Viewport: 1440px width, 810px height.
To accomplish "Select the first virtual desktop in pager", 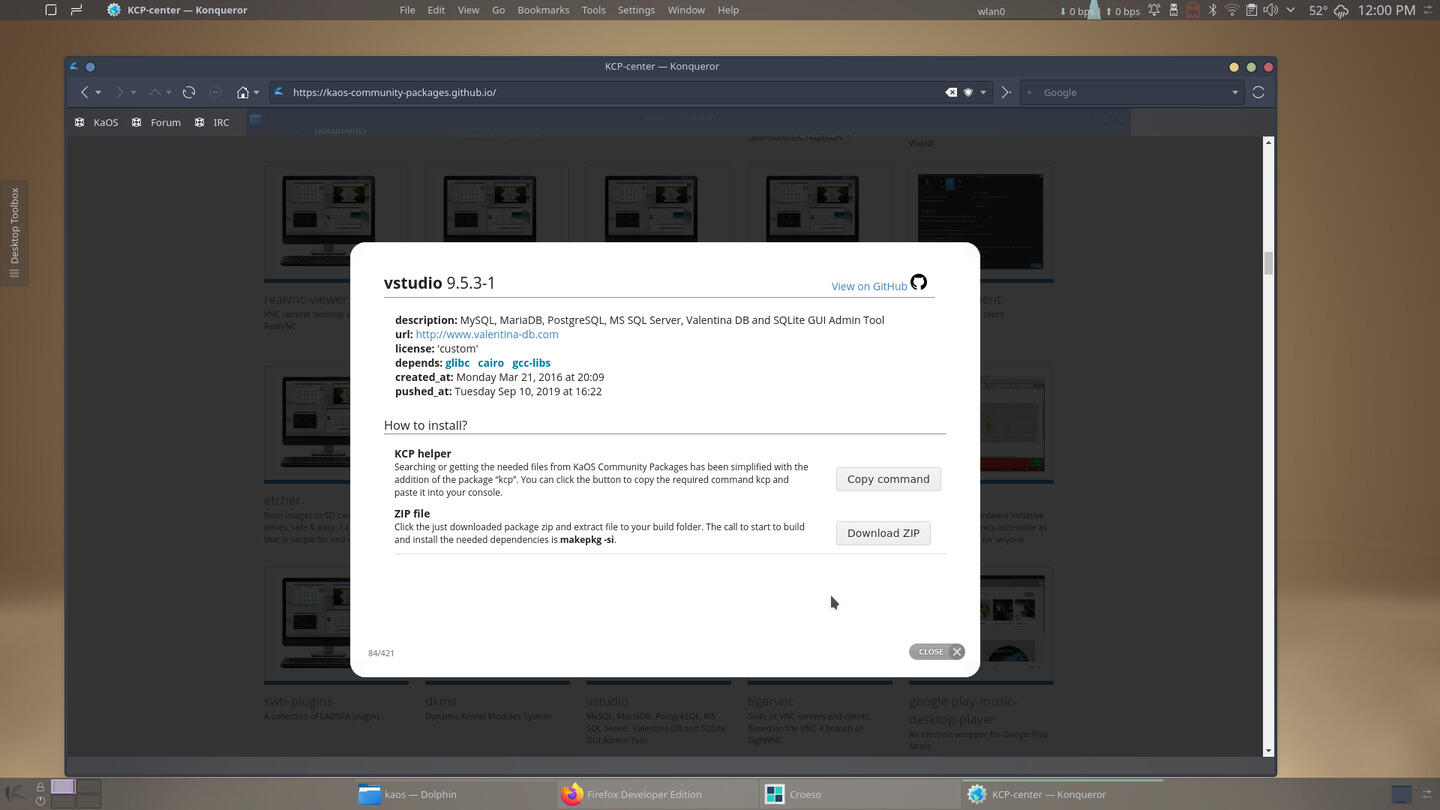I will [x=63, y=787].
